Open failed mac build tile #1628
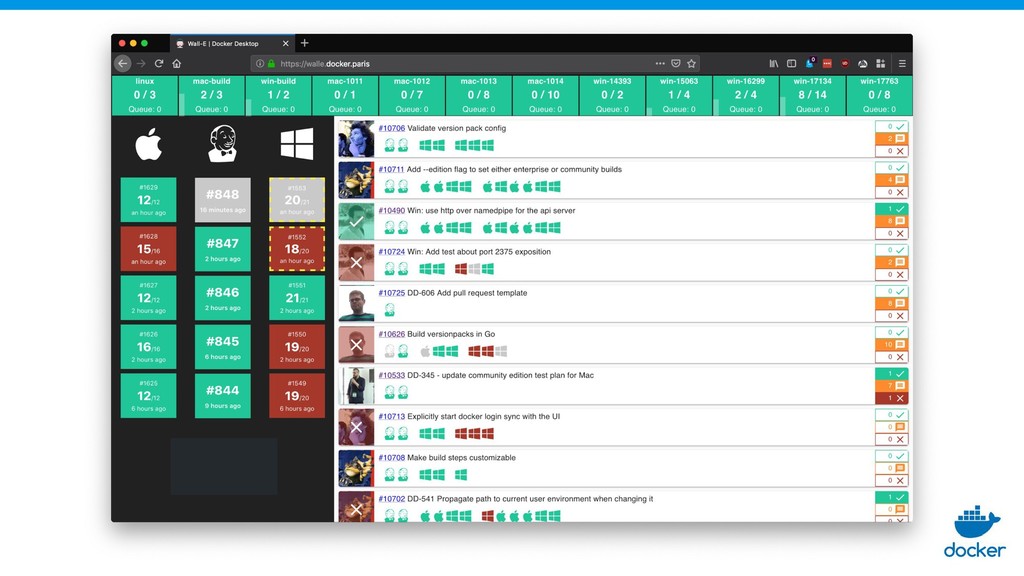The height and width of the screenshot is (576, 1024). [x=148, y=249]
